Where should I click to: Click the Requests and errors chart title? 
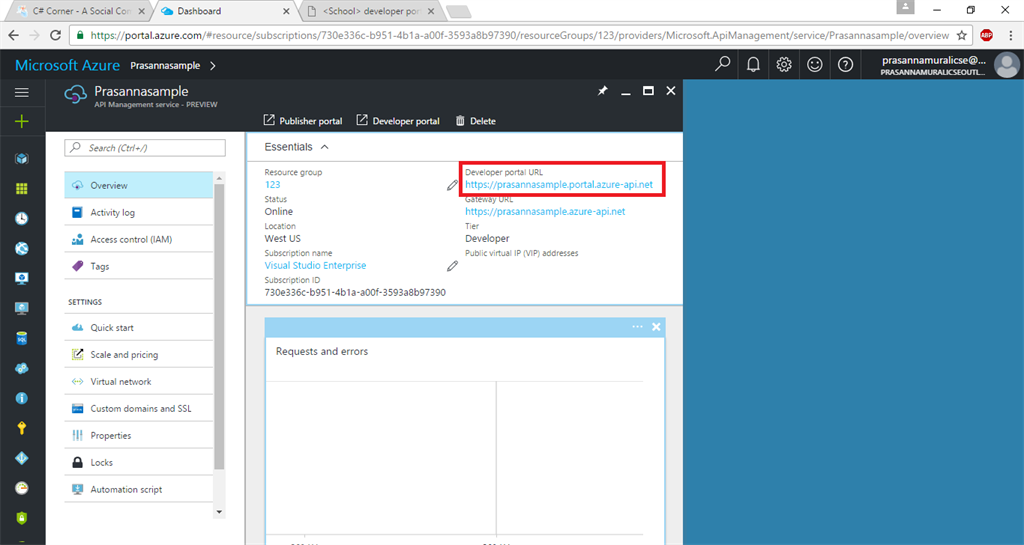(322, 351)
